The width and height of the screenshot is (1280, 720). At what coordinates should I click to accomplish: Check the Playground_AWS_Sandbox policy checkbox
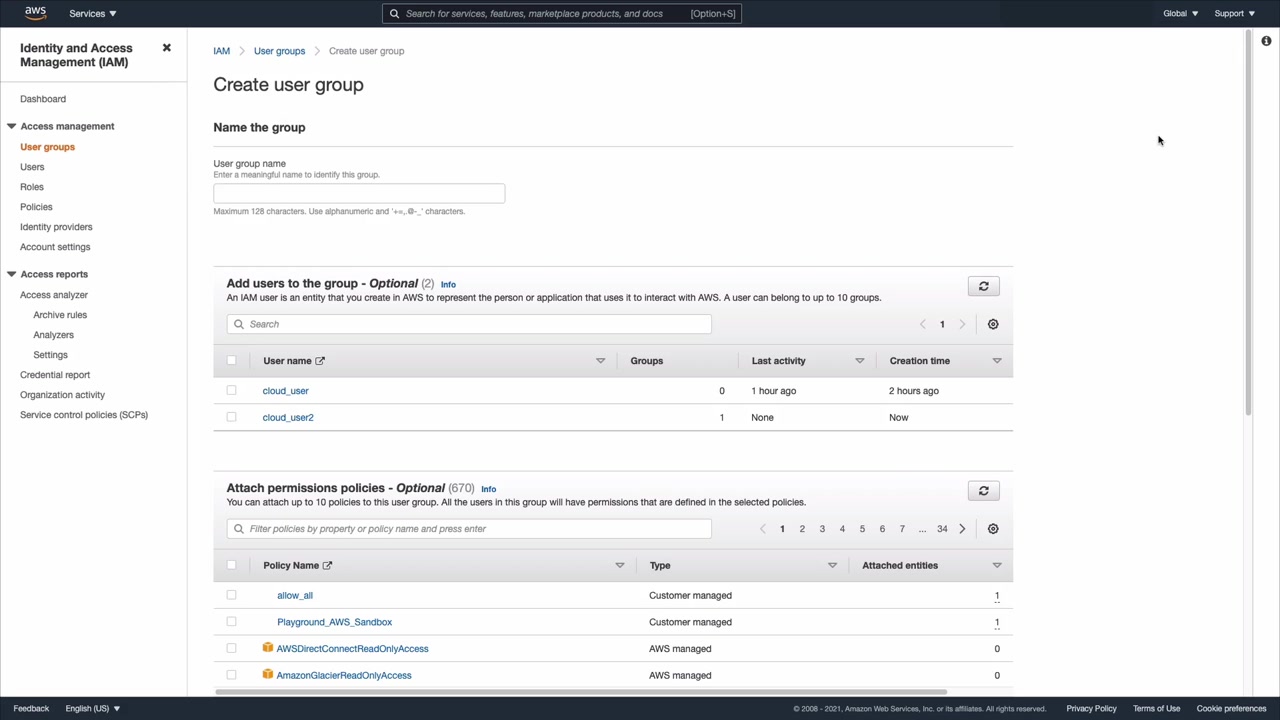point(232,622)
